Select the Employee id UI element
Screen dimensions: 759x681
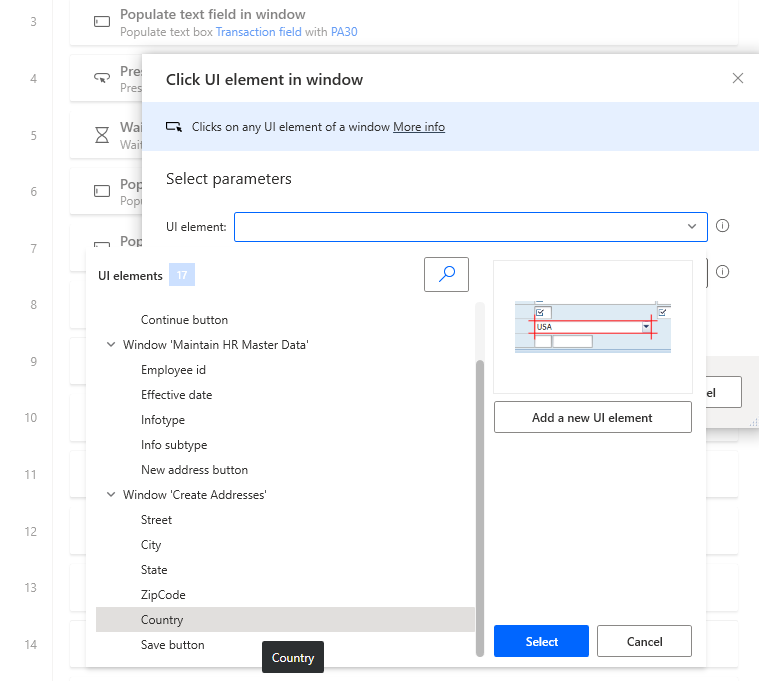pyautogui.click(x=173, y=370)
